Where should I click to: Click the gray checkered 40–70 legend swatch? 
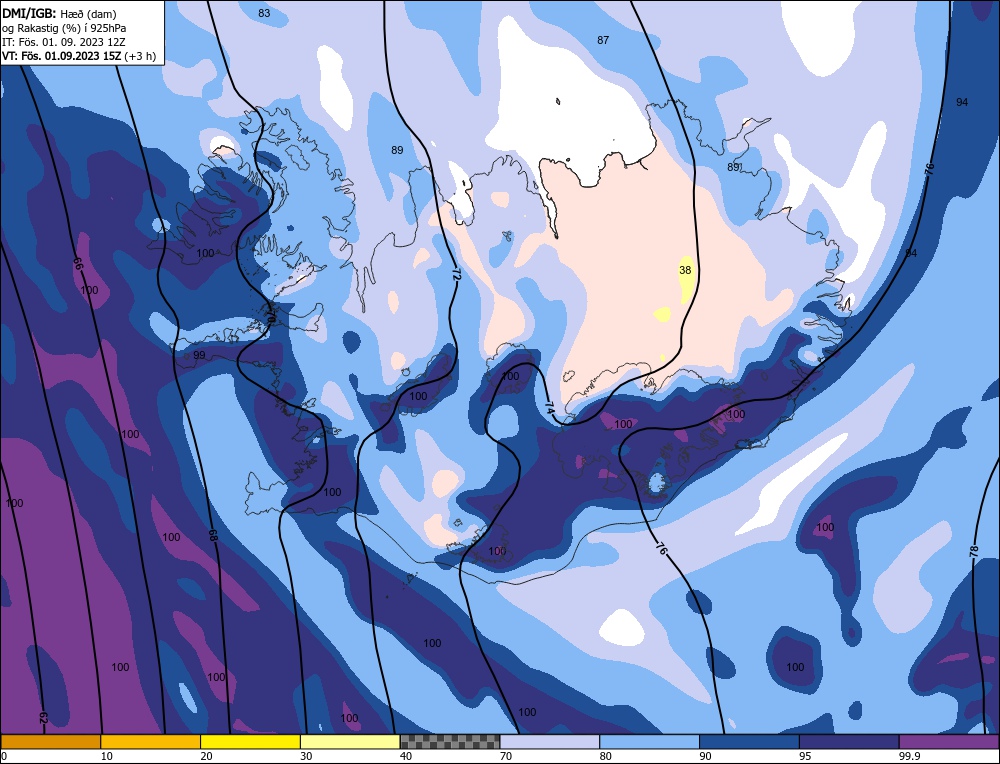(x=450, y=742)
